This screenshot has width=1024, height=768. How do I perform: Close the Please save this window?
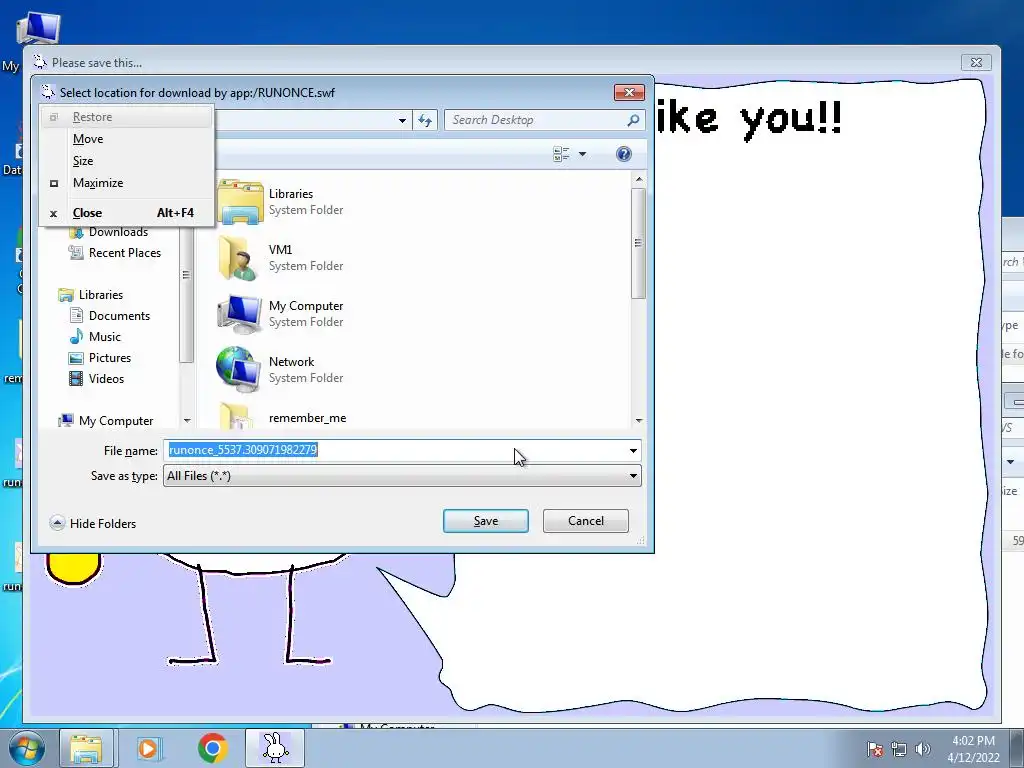pos(976,62)
